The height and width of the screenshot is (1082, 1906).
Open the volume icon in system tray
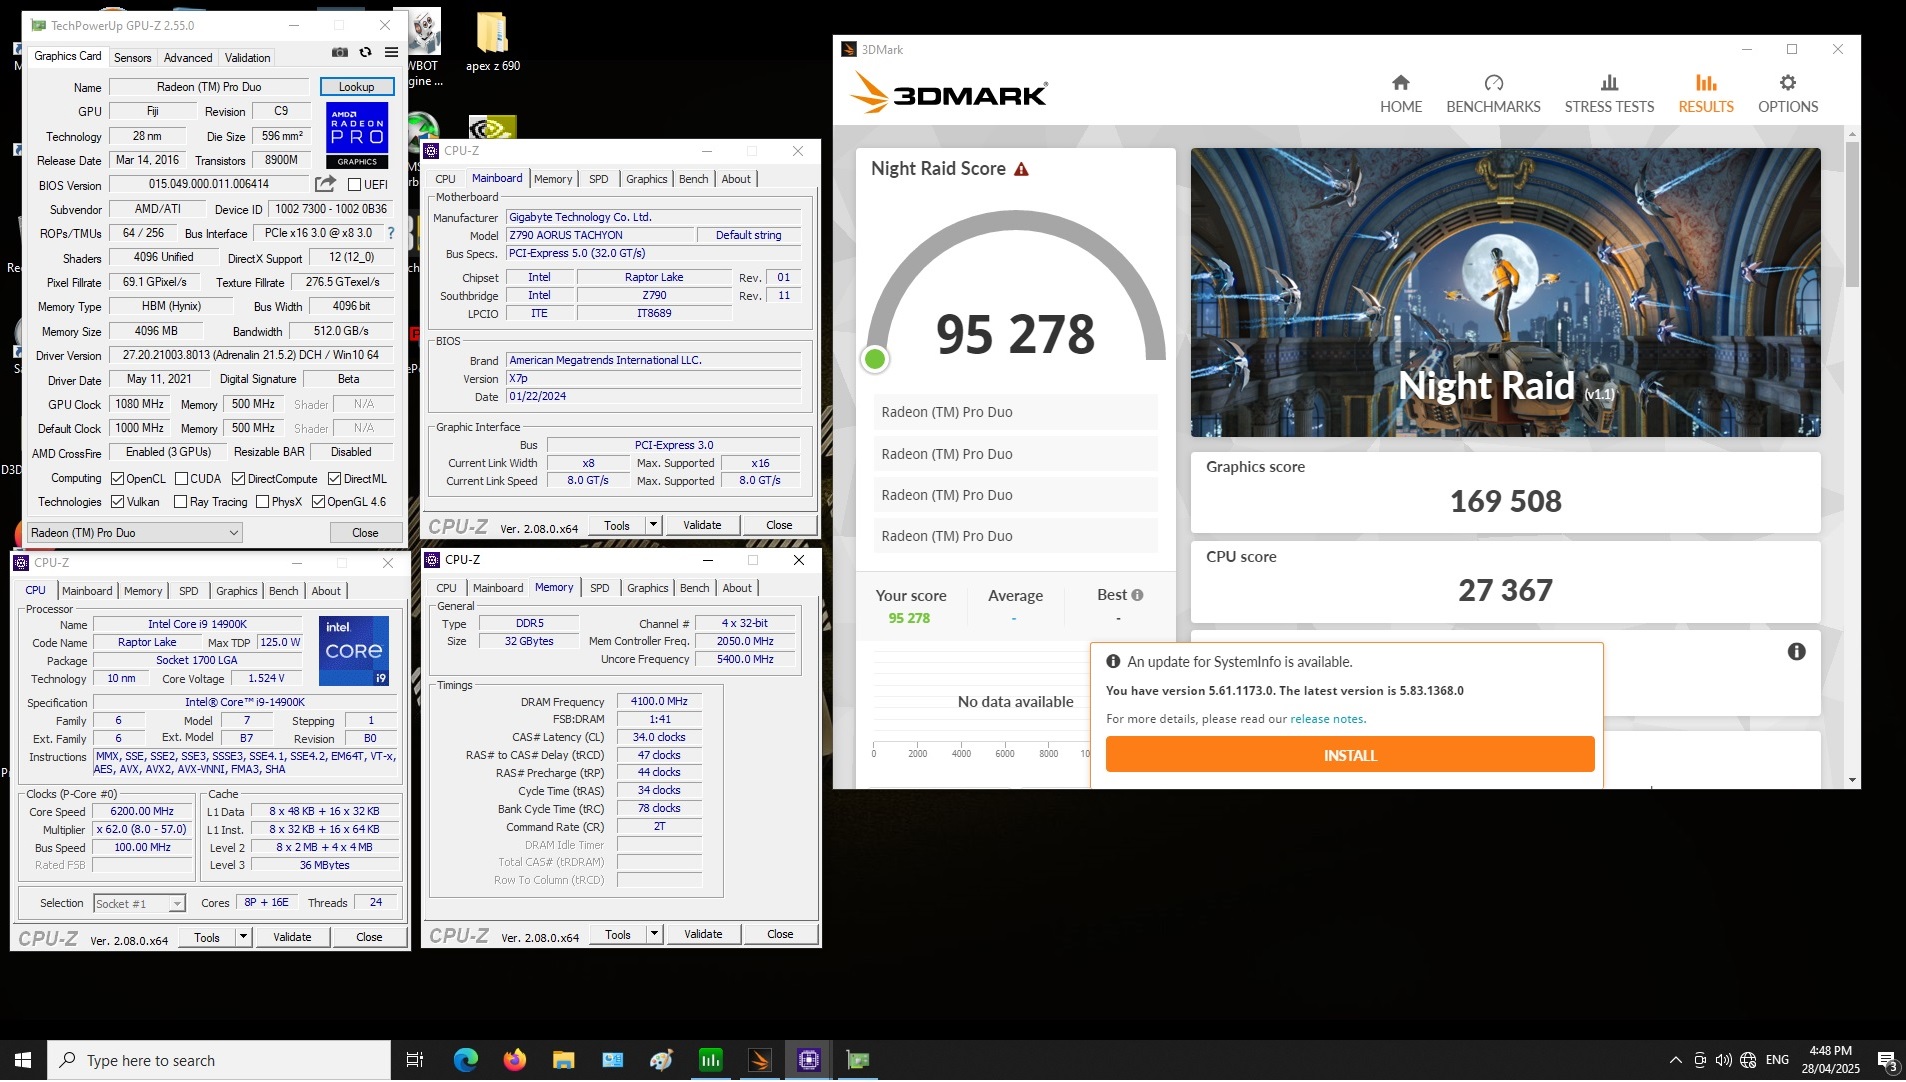click(x=1723, y=1061)
